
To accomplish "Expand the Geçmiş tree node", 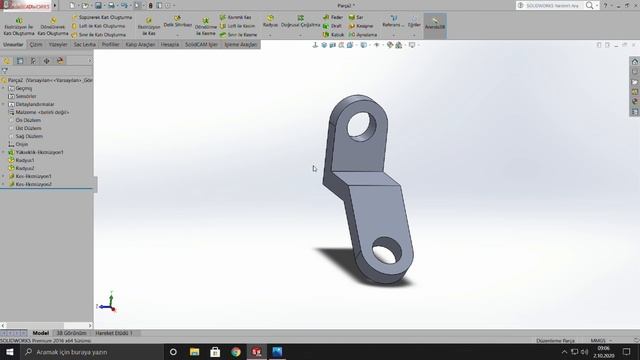I will coord(3,88).
